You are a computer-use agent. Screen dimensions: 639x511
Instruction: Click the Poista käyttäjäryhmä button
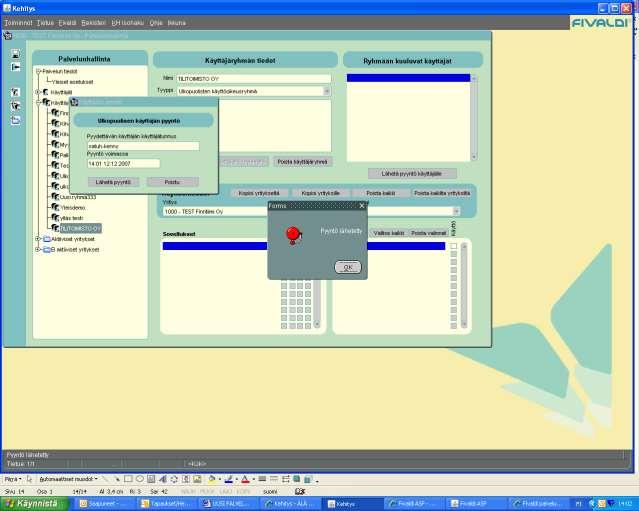point(302,162)
